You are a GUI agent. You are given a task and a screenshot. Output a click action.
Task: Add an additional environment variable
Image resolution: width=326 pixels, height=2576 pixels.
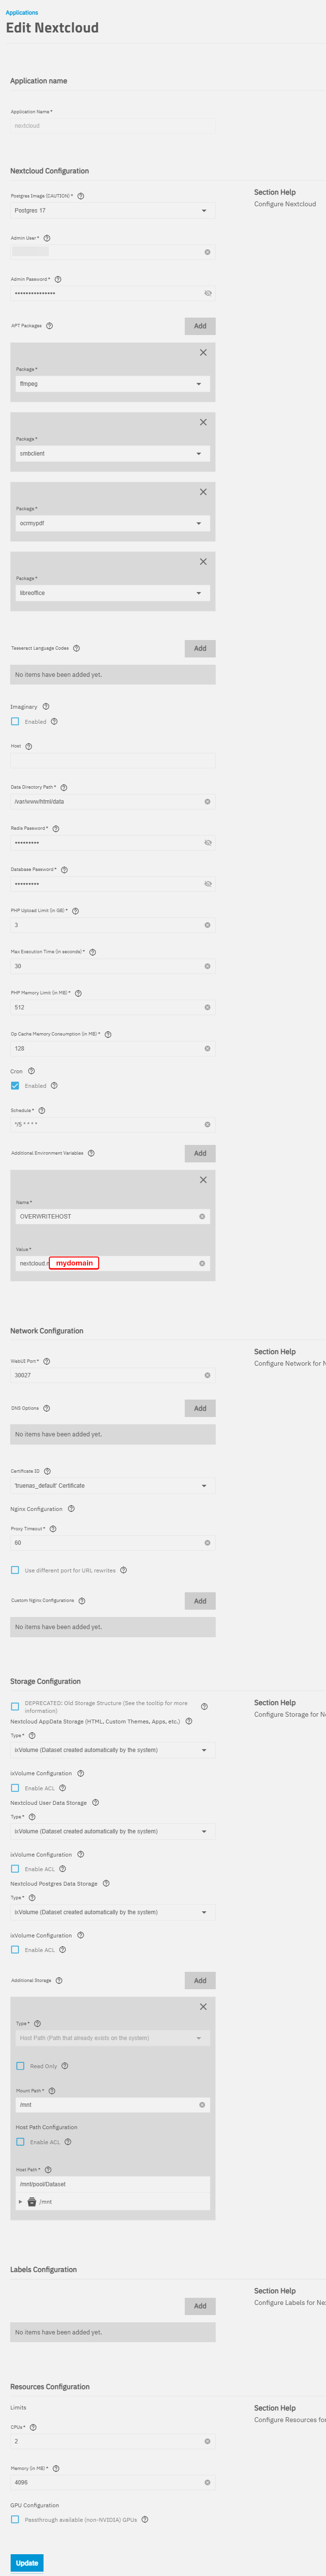click(x=200, y=1153)
